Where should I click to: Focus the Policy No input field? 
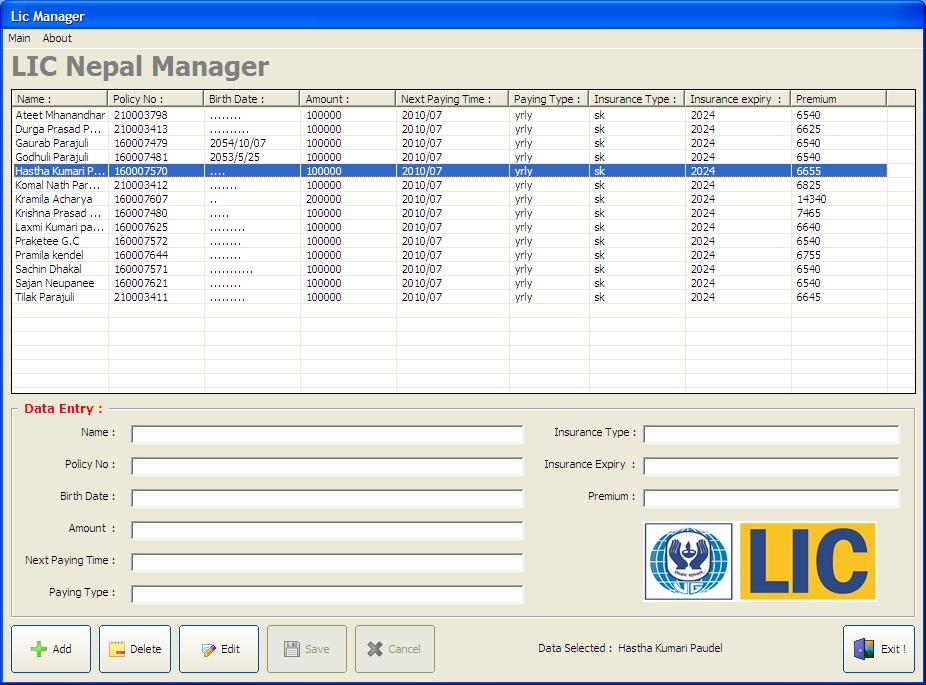click(327, 466)
